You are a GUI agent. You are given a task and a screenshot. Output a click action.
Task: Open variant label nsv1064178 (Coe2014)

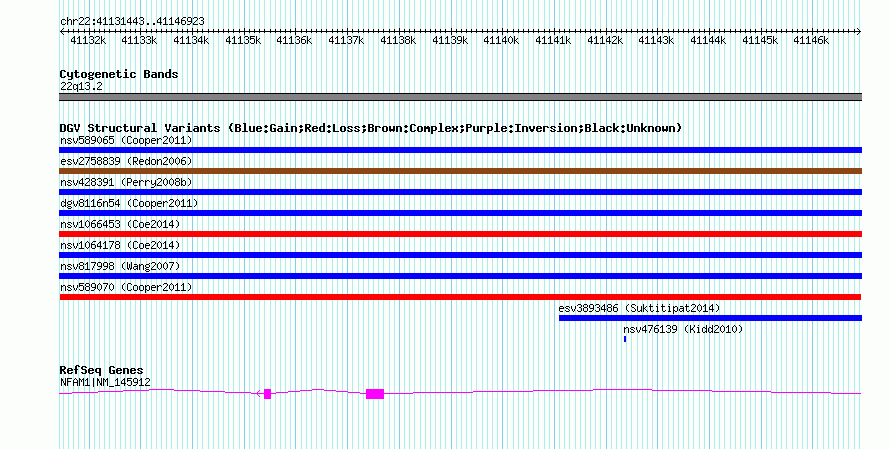tap(120, 245)
